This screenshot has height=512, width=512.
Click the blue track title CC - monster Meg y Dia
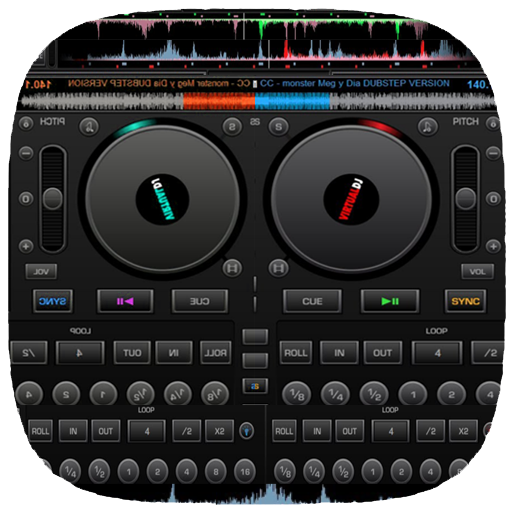(355, 83)
